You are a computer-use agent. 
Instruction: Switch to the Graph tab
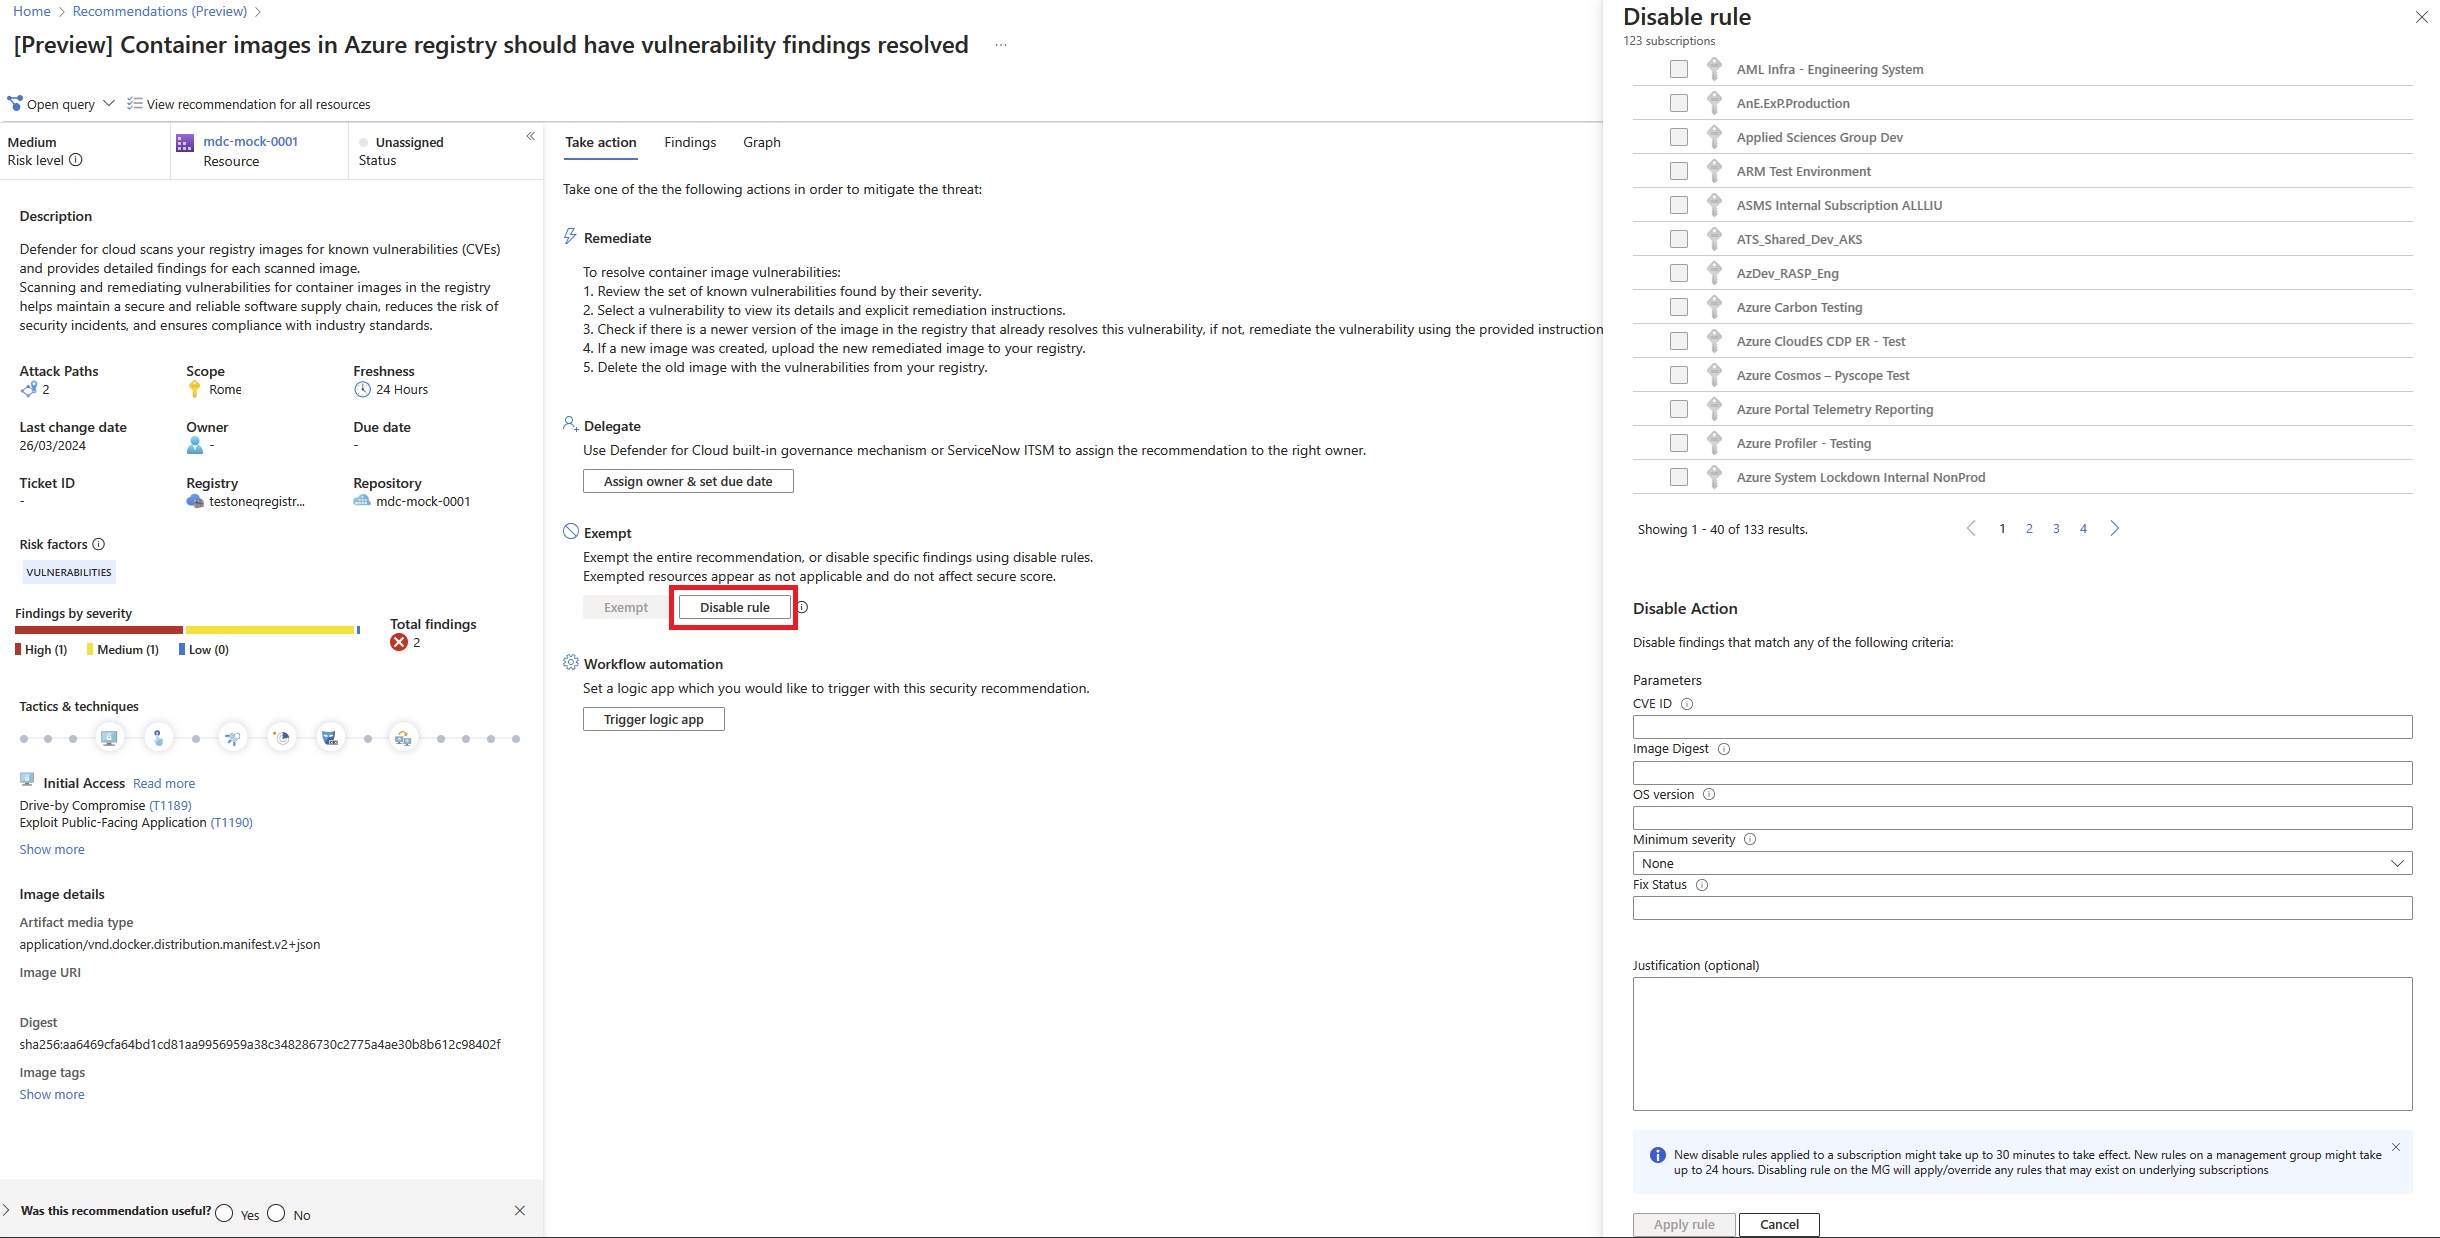tap(762, 142)
